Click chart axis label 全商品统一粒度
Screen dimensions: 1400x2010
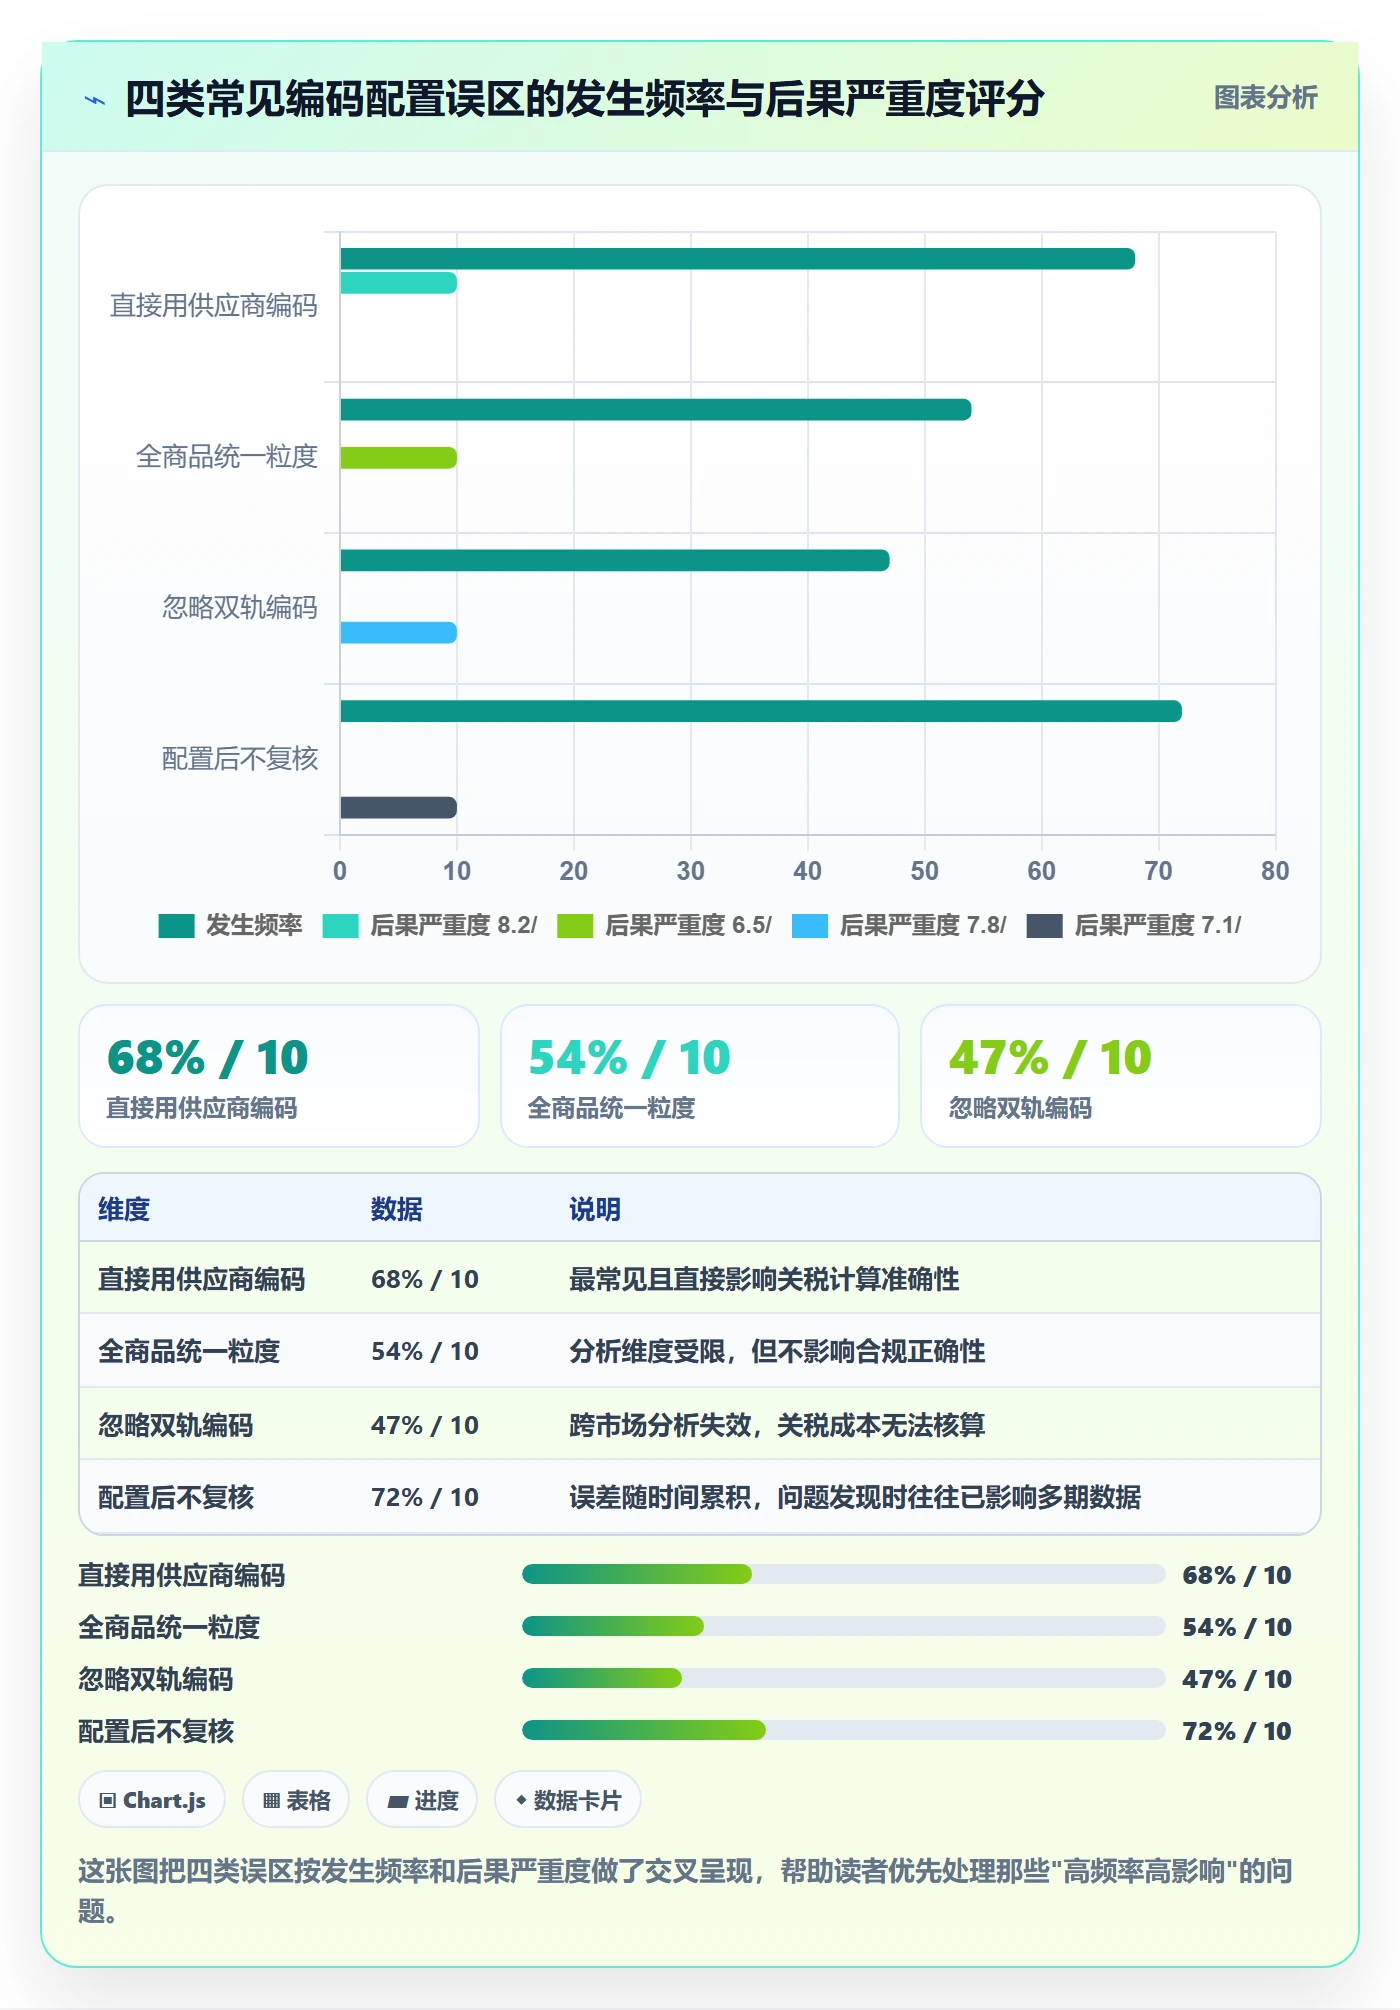(227, 457)
